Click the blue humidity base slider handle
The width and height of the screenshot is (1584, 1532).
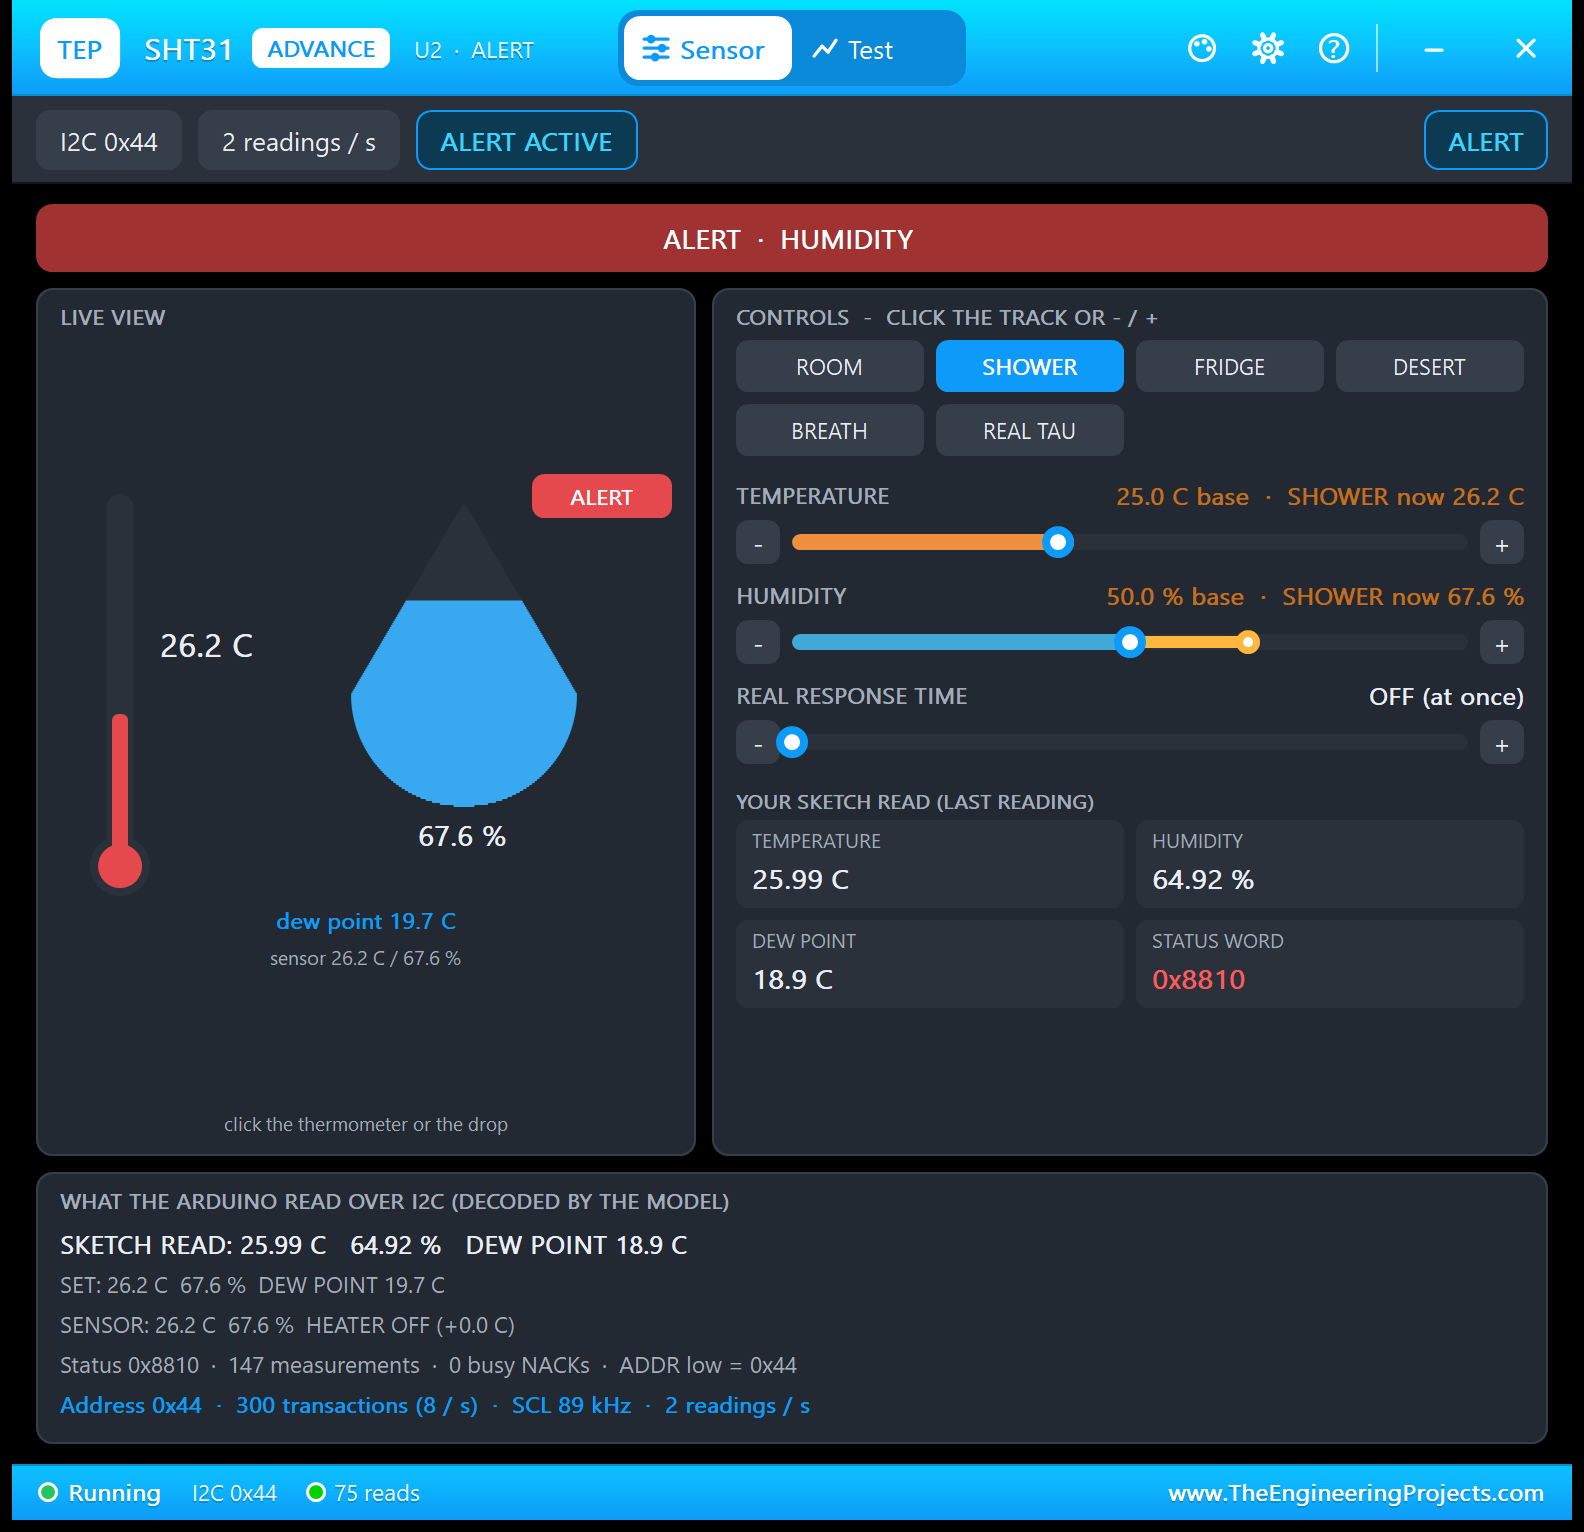click(1130, 642)
